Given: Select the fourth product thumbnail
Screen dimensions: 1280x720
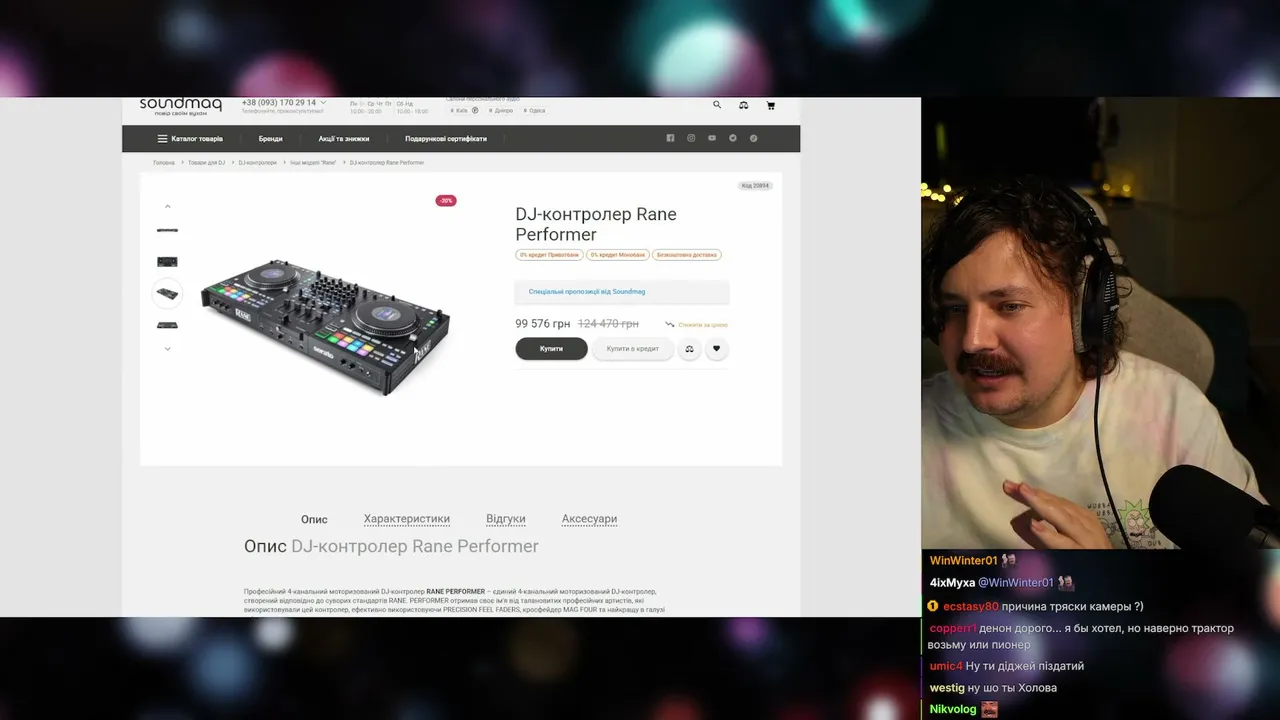Looking at the screenshot, I should click(167, 325).
